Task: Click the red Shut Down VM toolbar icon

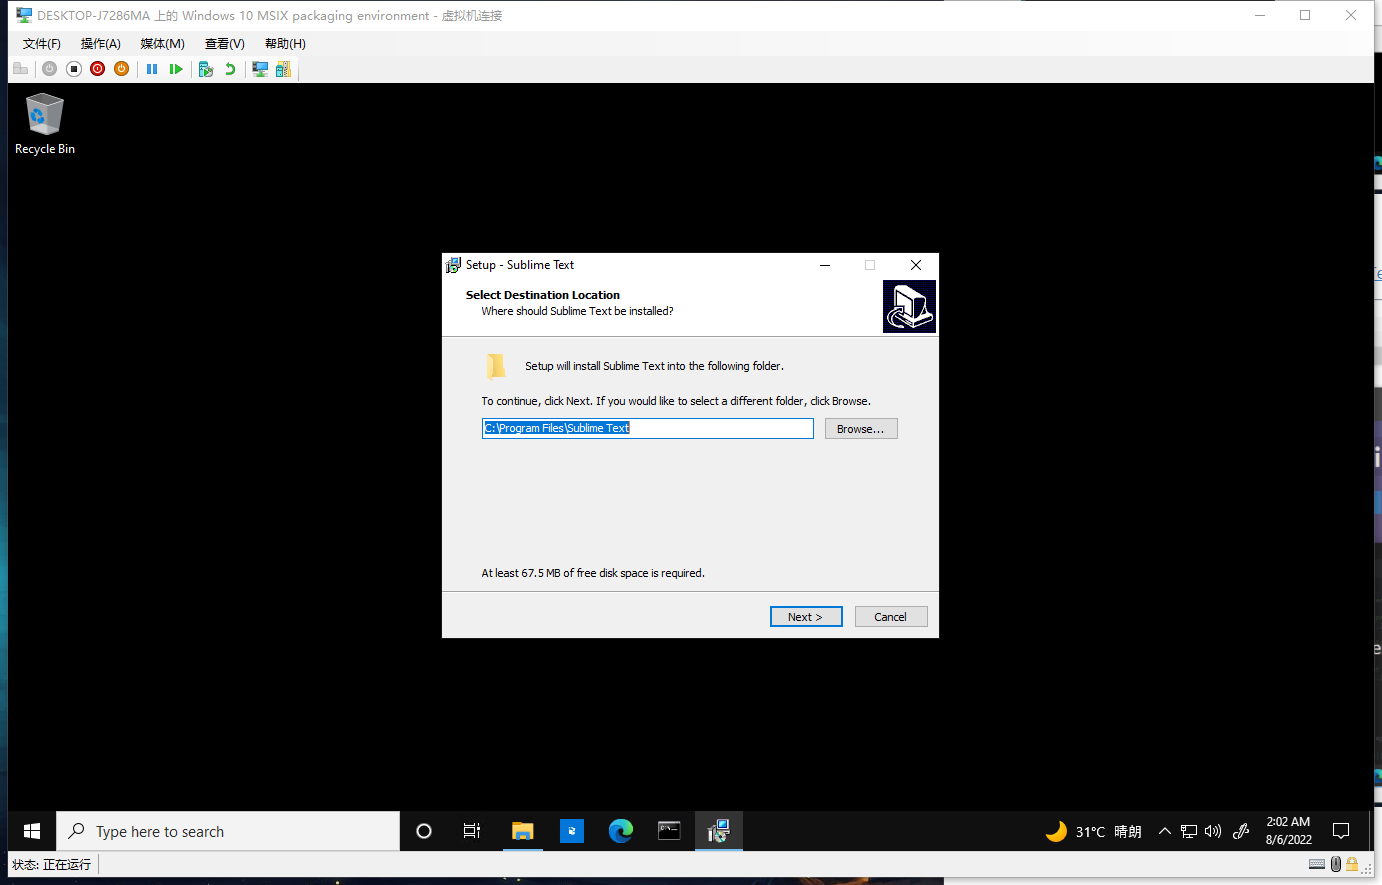Action: click(97, 69)
